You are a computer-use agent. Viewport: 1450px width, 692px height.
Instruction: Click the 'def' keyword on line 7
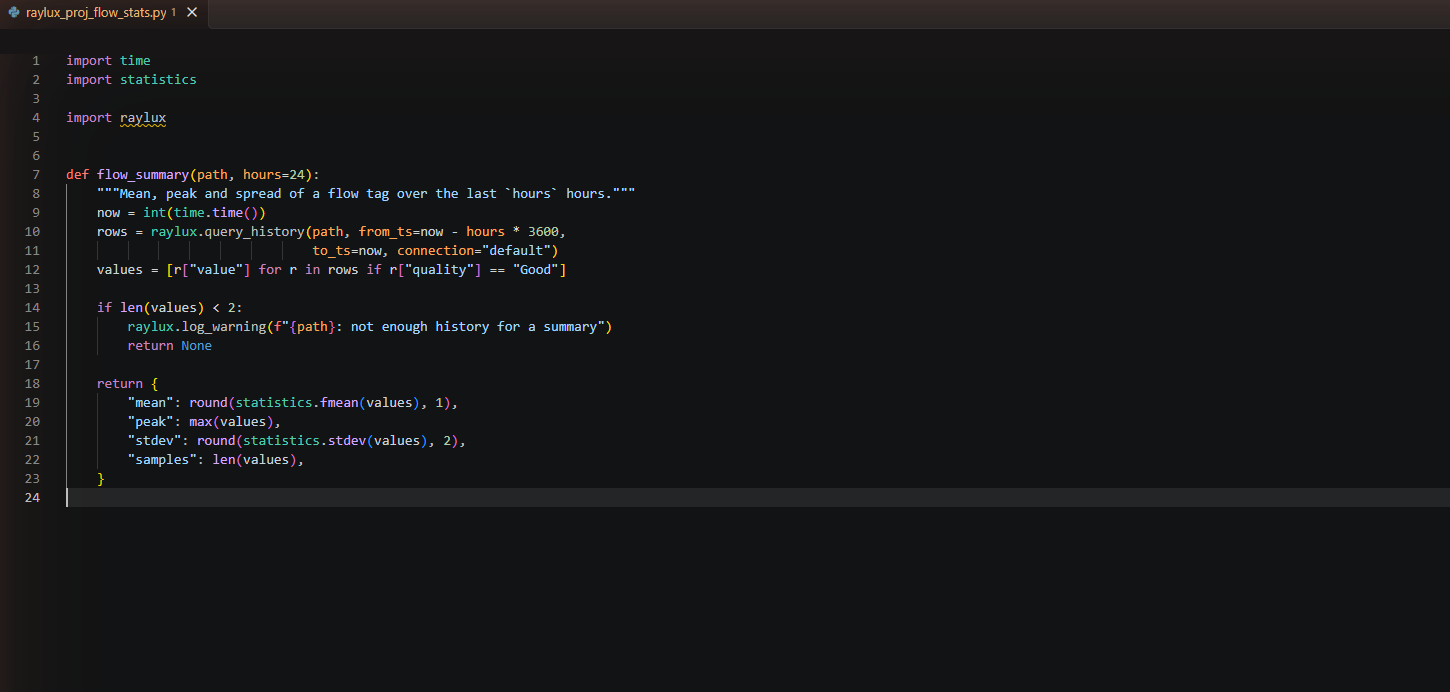pyautogui.click(x=77, y=174)
